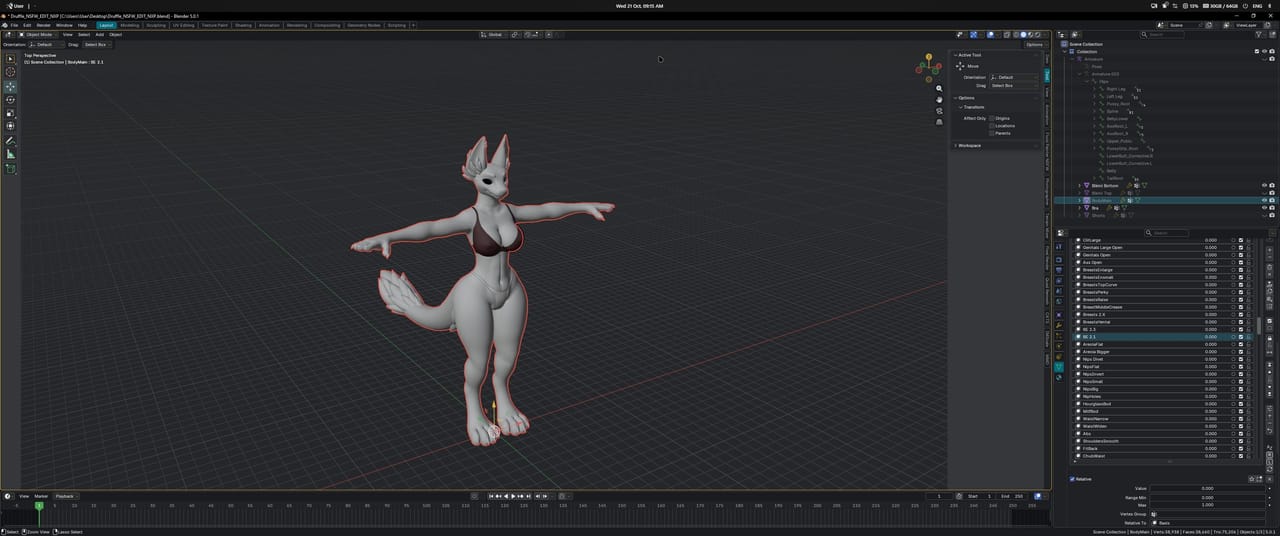Open the timeline Playback popover
The image size is (1280, 536).
click(65, 496)
